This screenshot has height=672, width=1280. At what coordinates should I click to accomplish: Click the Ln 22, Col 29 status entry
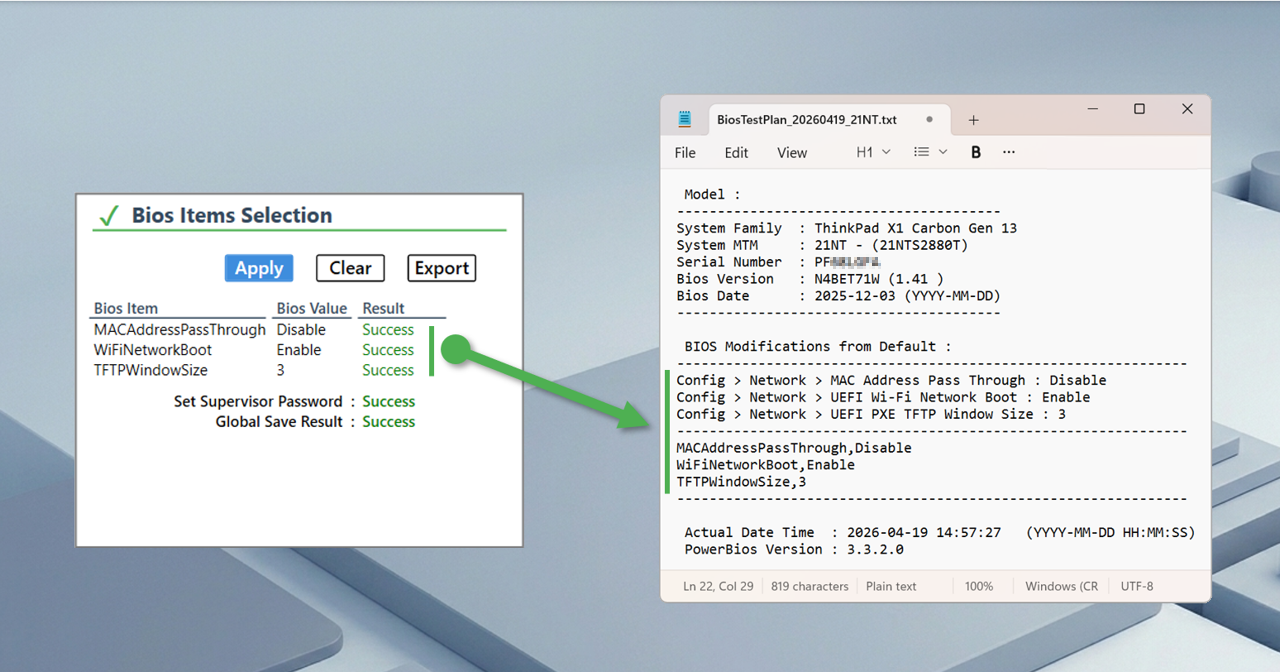(718, 586)
